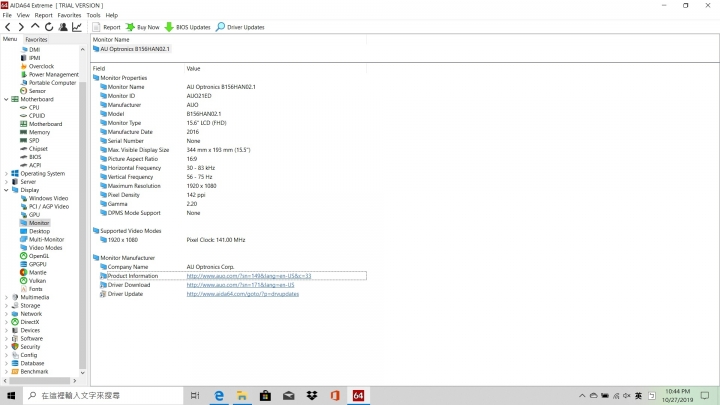This screenshot has width=720, height=405.
Task: Go back with the left arrow toolbar icon
Action: [x=7, y=27]
